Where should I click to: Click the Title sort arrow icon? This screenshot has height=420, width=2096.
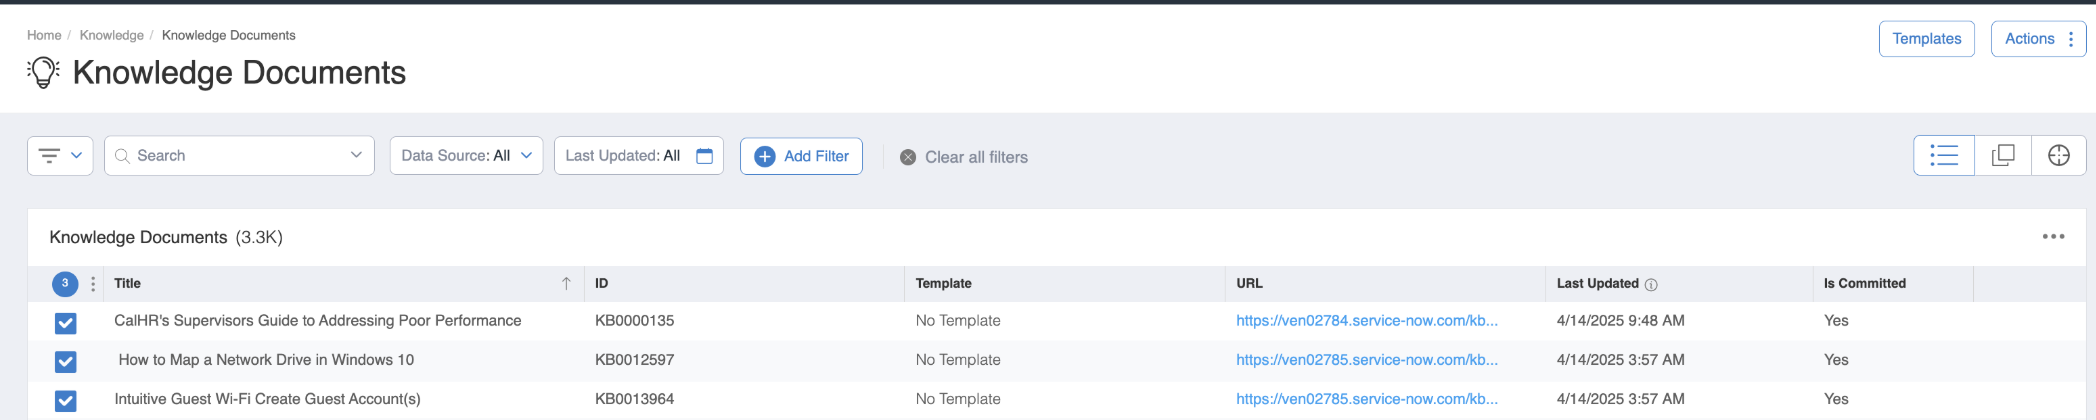pyautogui.click(x=566, y=283)
